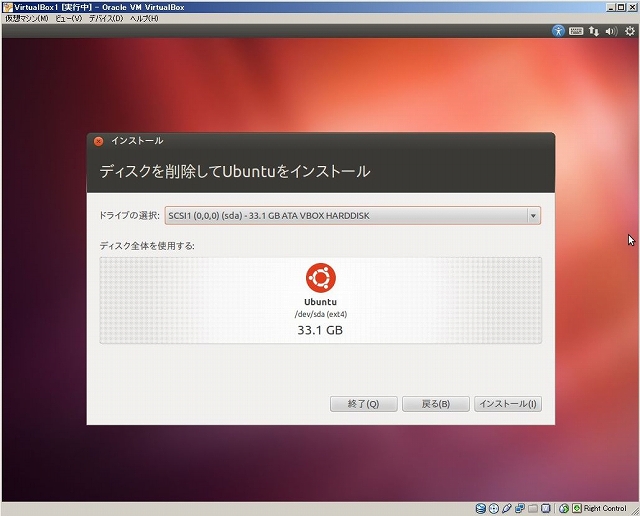Minimize the VirtualBox window
The image size is (640, 516).
click(610, 7)
